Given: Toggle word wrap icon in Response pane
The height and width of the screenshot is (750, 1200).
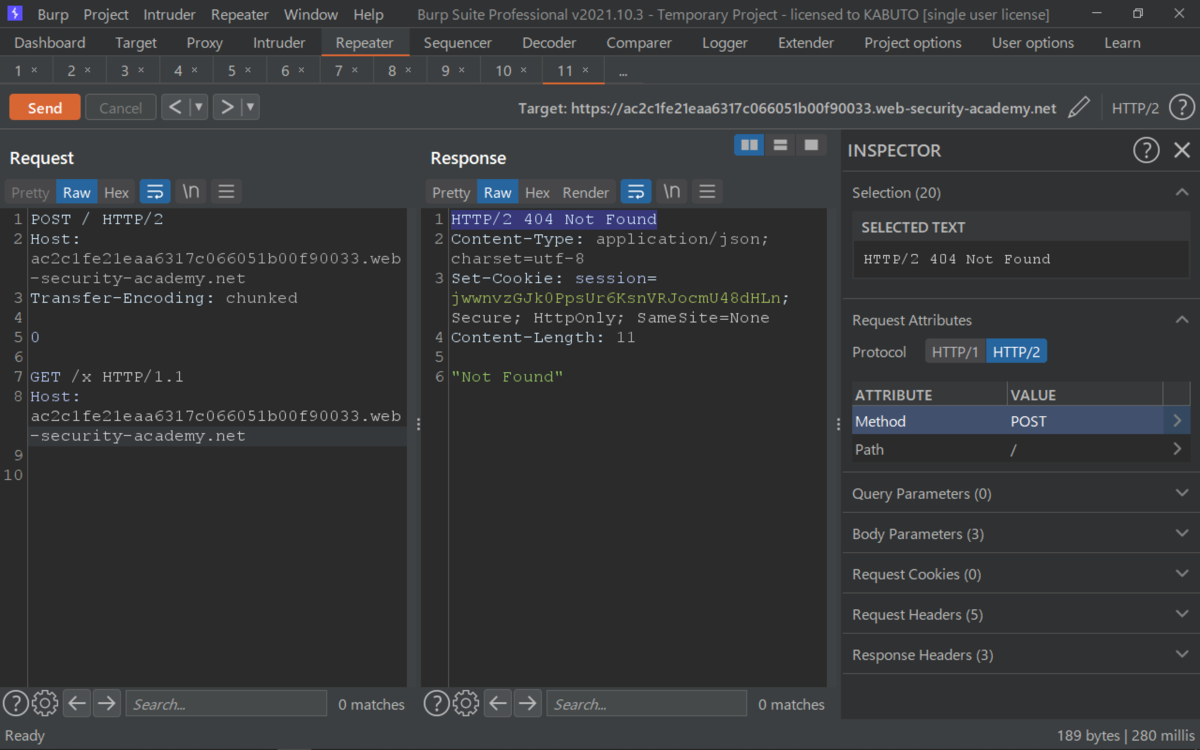Looking at the screenshot, I should click(x=636, y=192).
